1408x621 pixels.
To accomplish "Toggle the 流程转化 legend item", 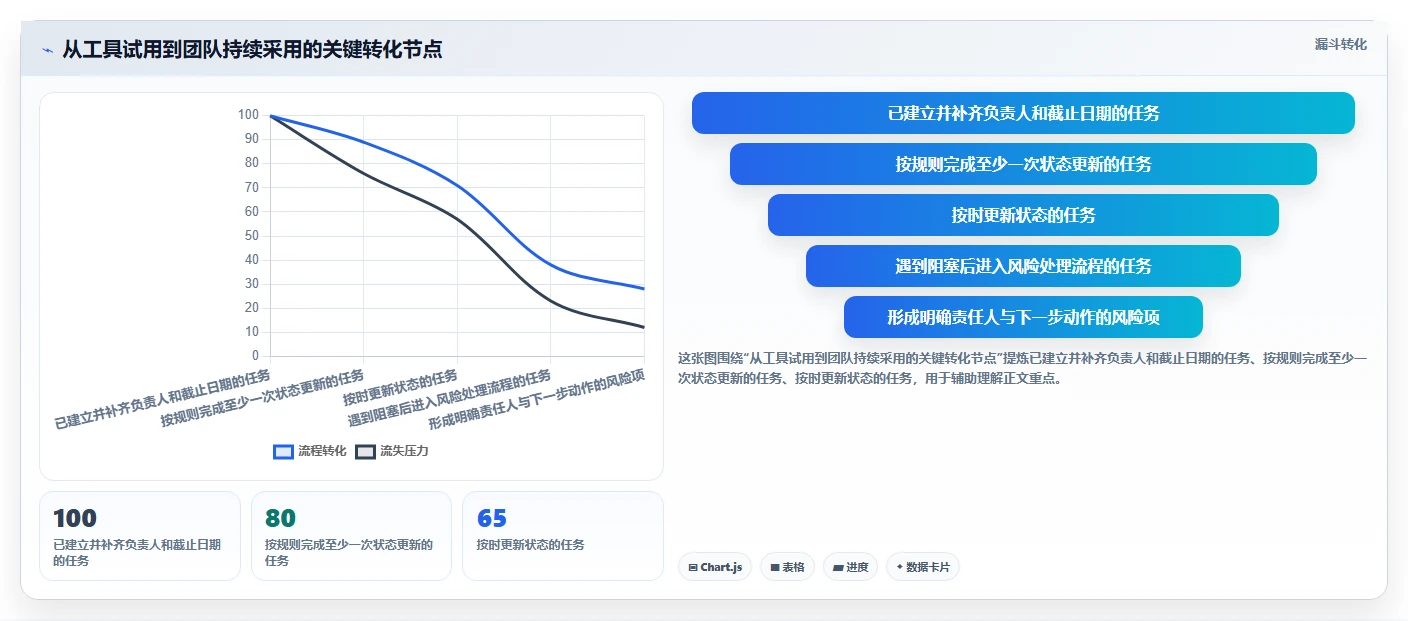I will click(310, 451).
